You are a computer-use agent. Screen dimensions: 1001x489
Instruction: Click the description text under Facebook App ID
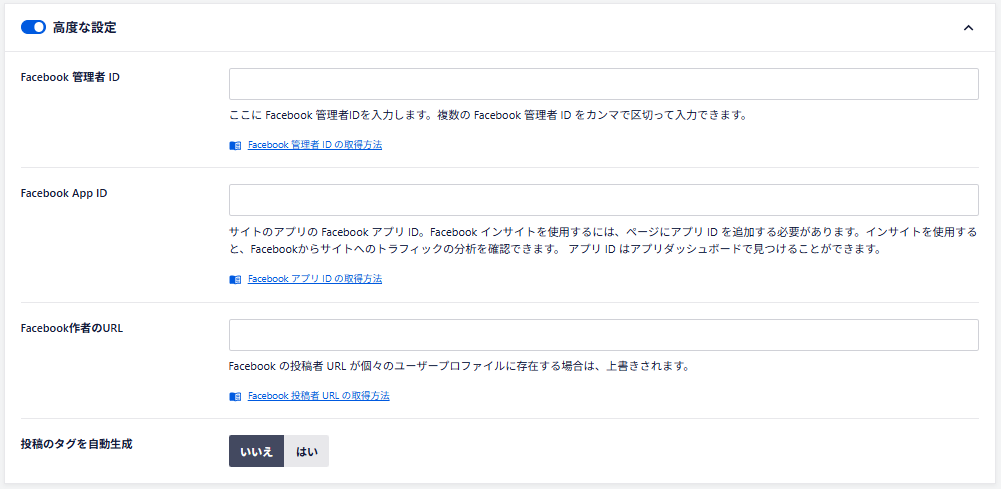coord(600,240)
